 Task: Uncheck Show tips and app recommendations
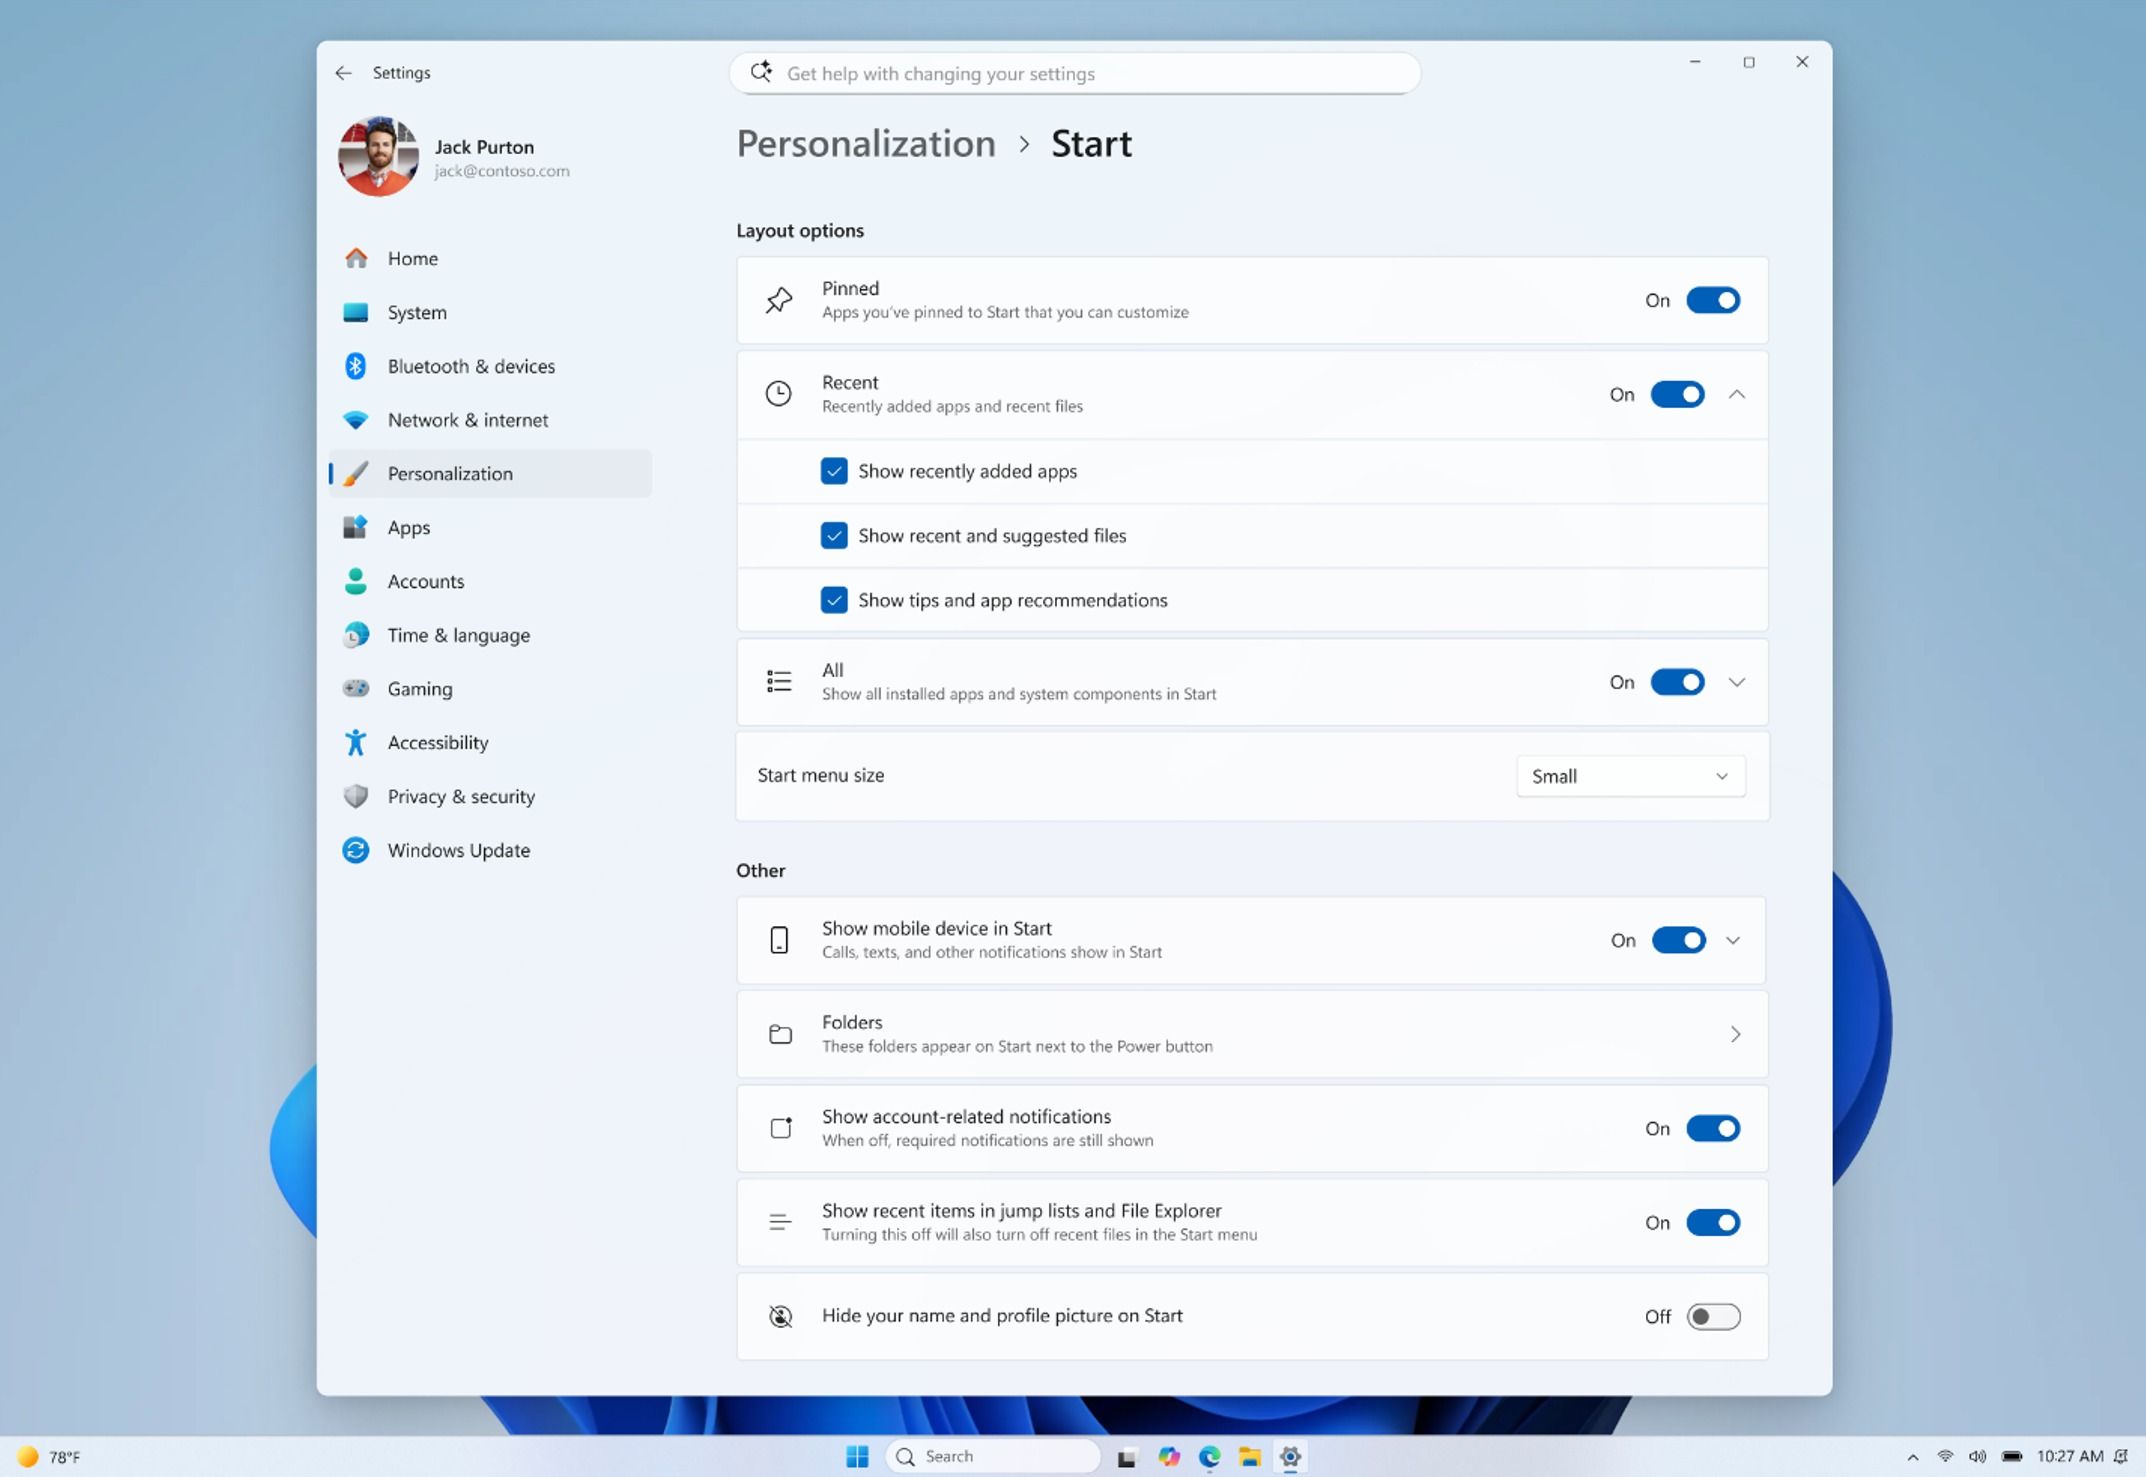[x=834, y=600]
